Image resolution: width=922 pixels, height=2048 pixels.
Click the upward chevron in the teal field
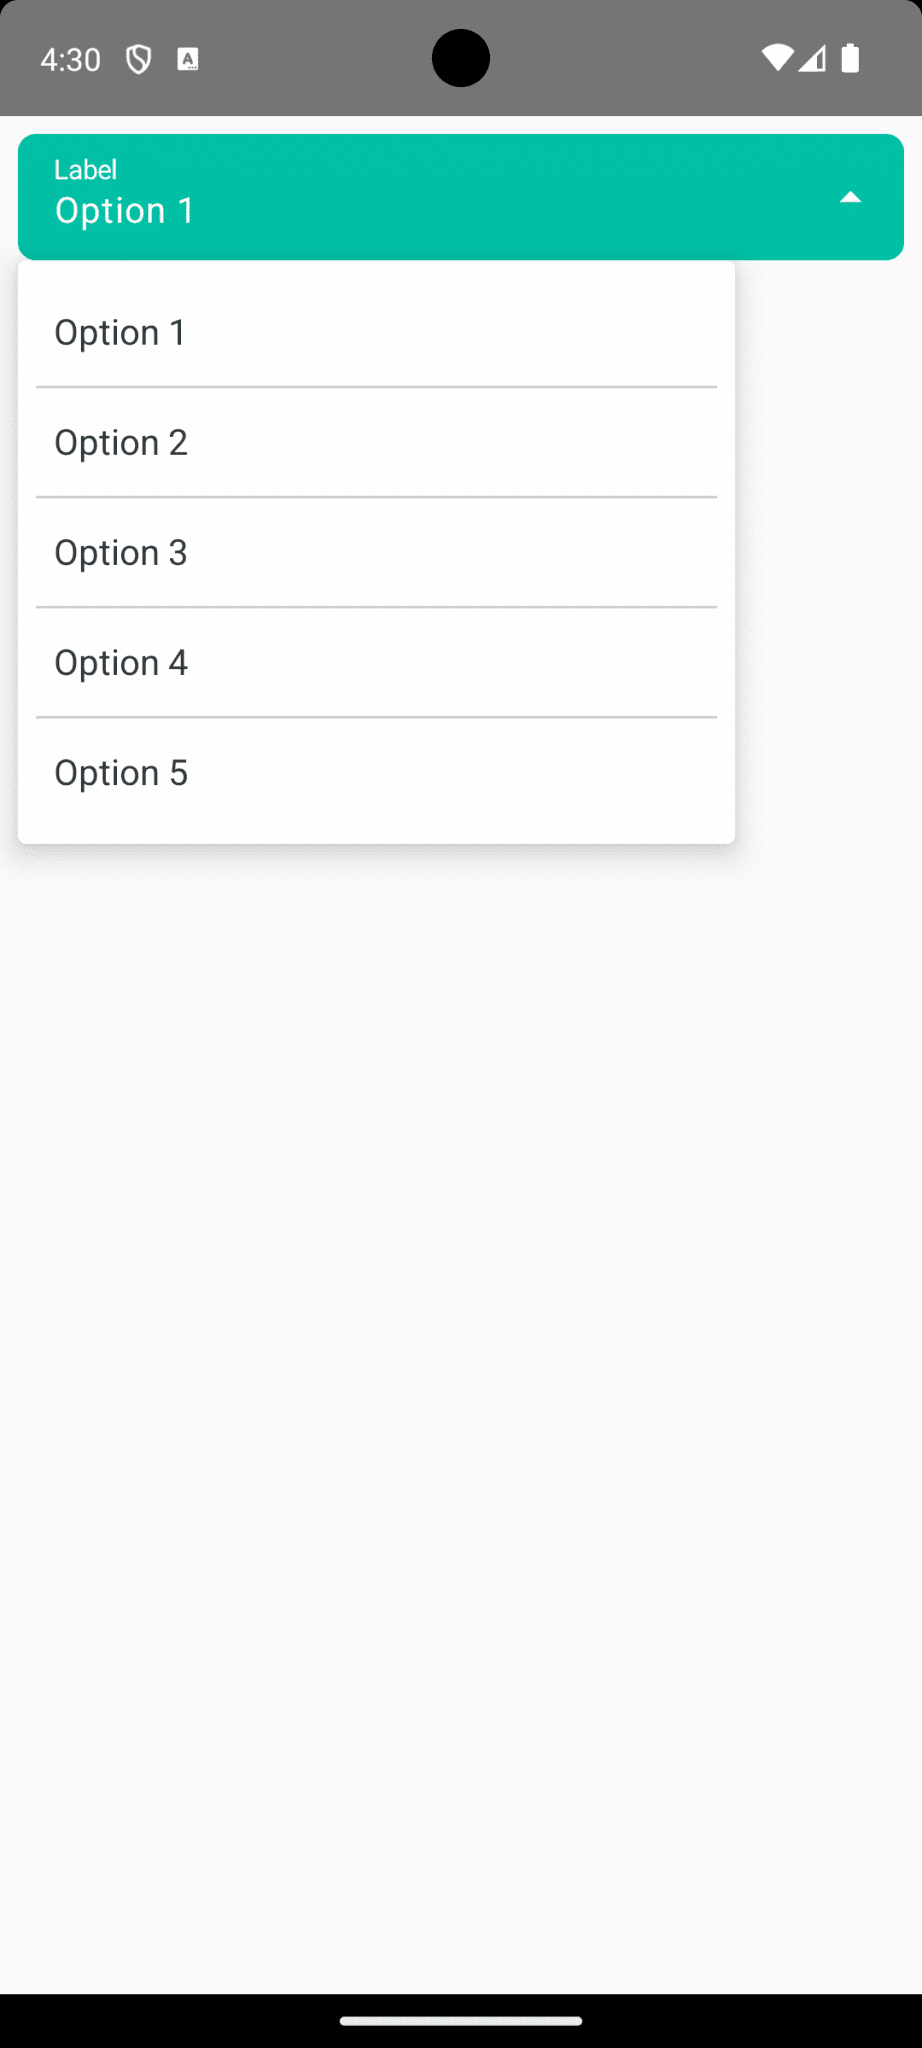(x=850, y=196)
